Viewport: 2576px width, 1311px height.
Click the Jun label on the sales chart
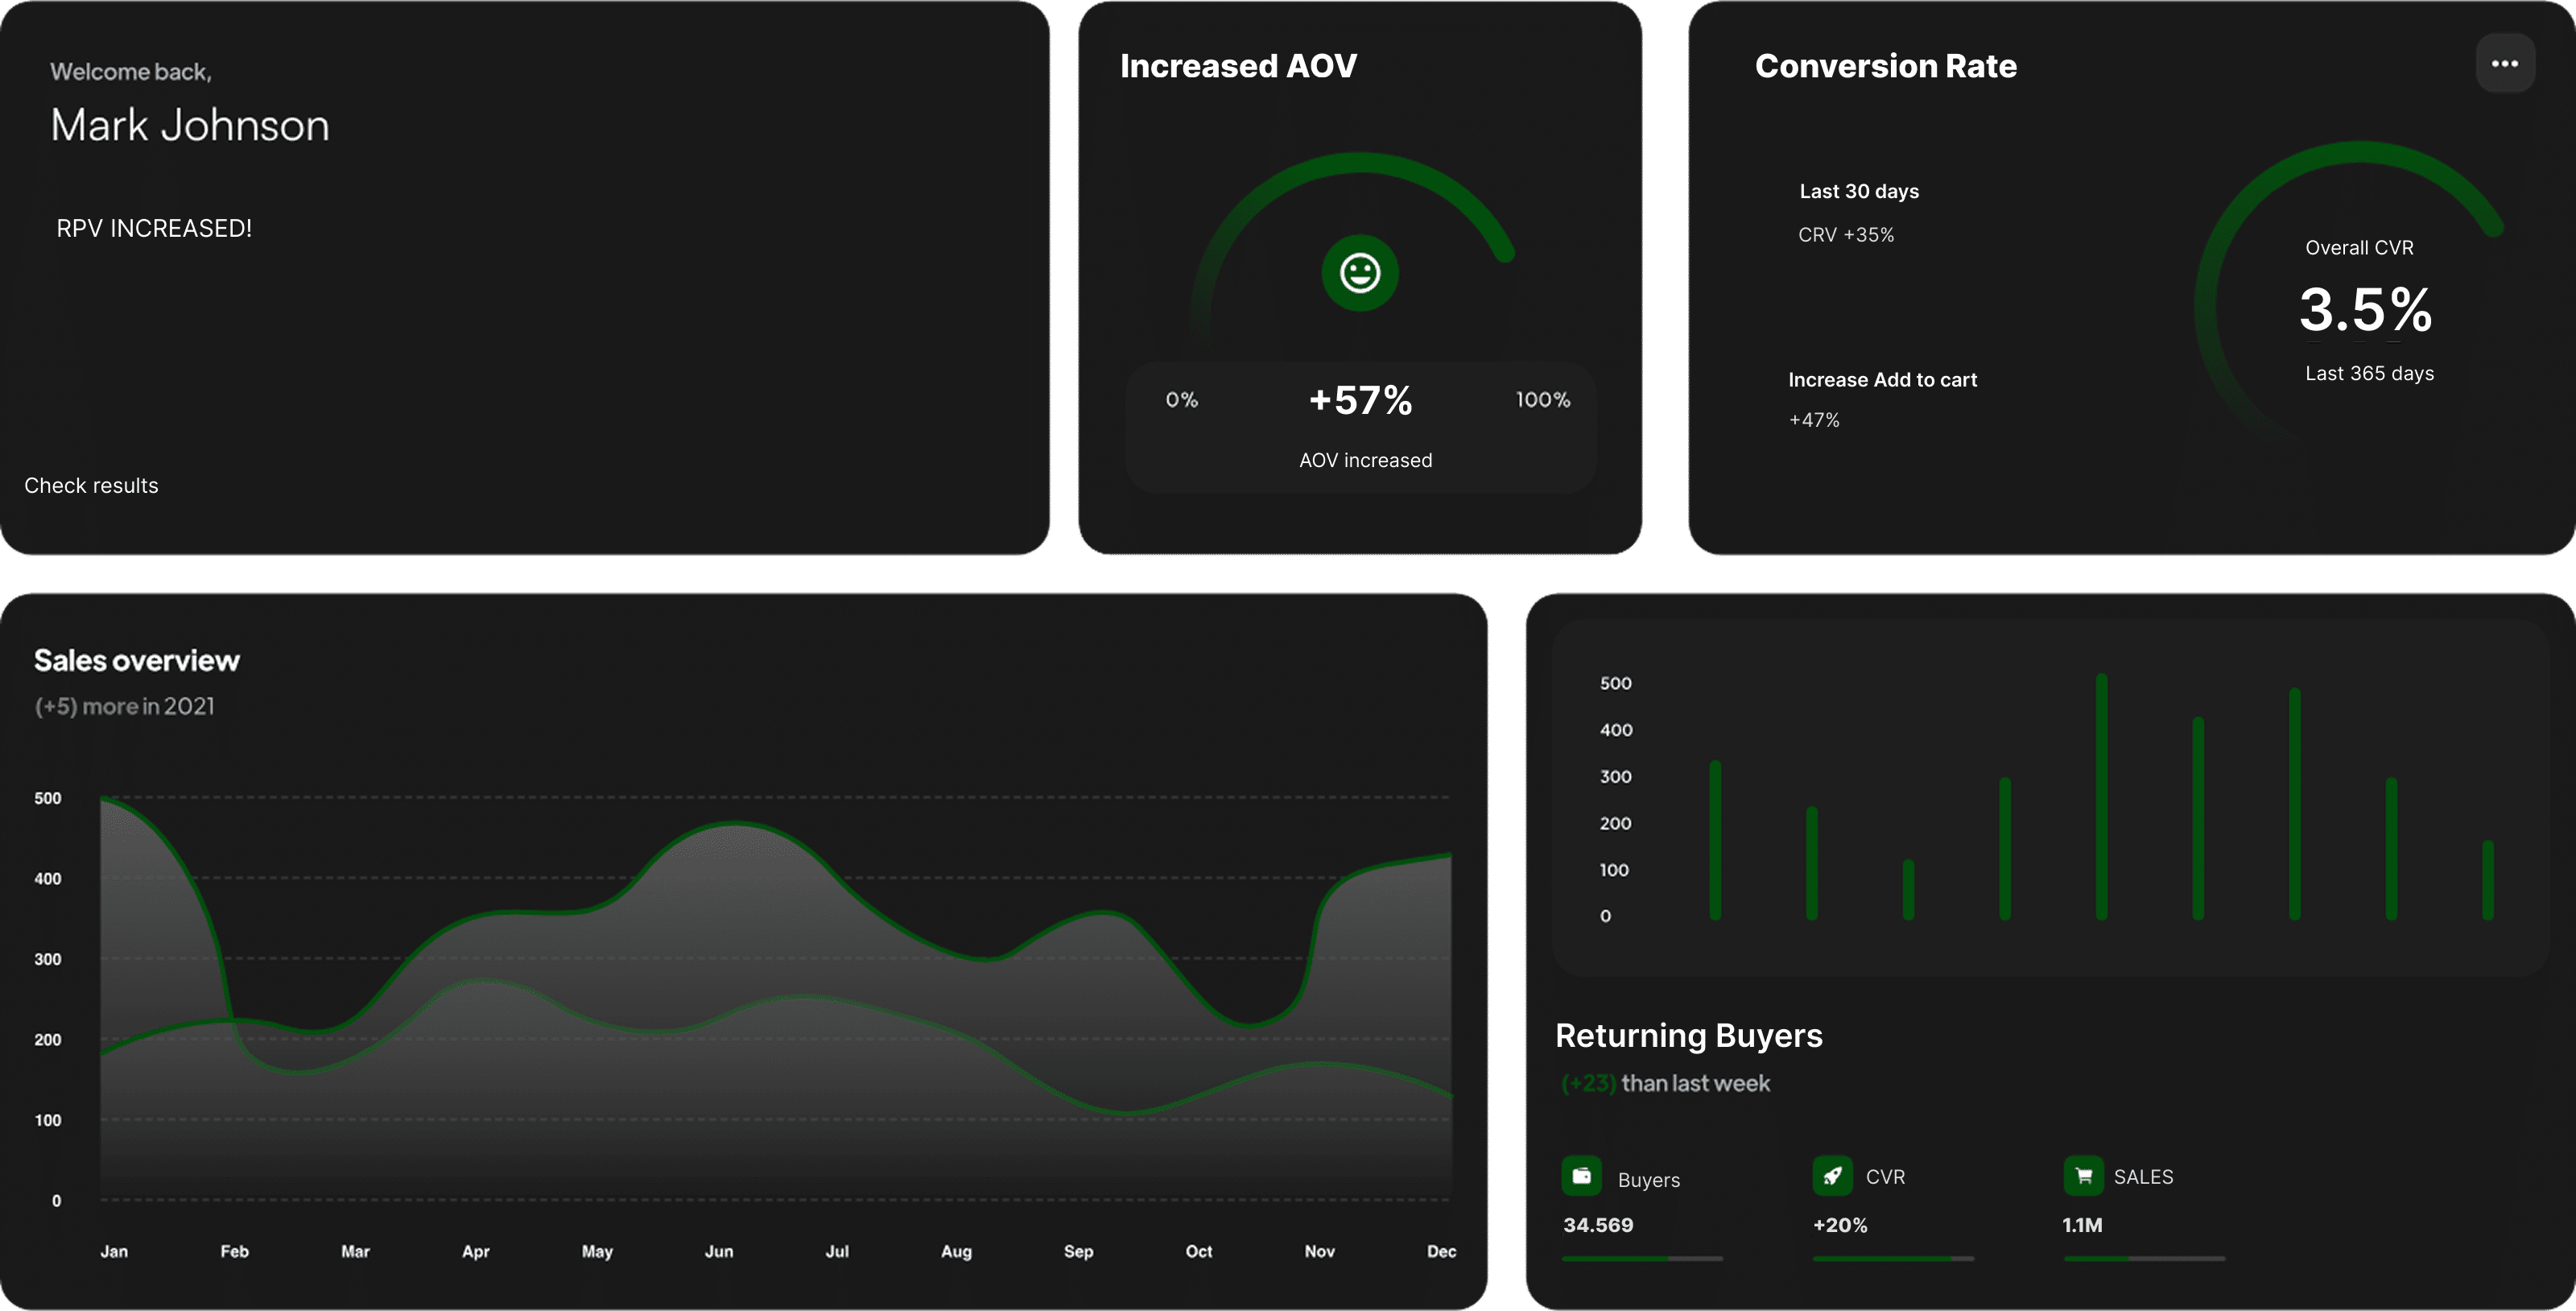(x=719, y=1251)
